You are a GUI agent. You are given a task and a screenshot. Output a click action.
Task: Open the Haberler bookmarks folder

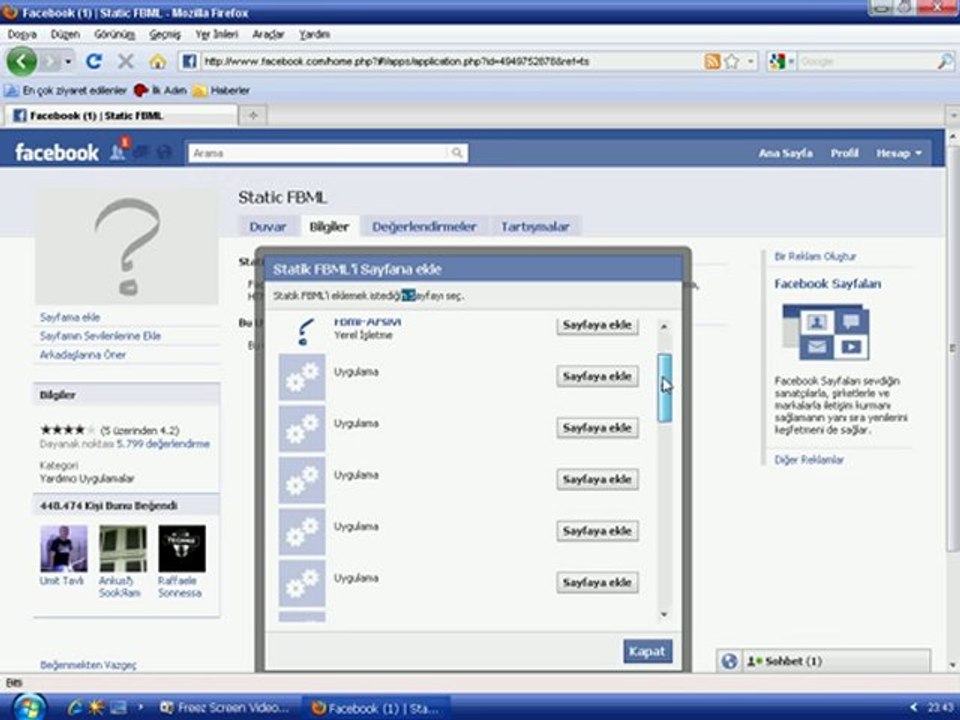tap(221, 91)
